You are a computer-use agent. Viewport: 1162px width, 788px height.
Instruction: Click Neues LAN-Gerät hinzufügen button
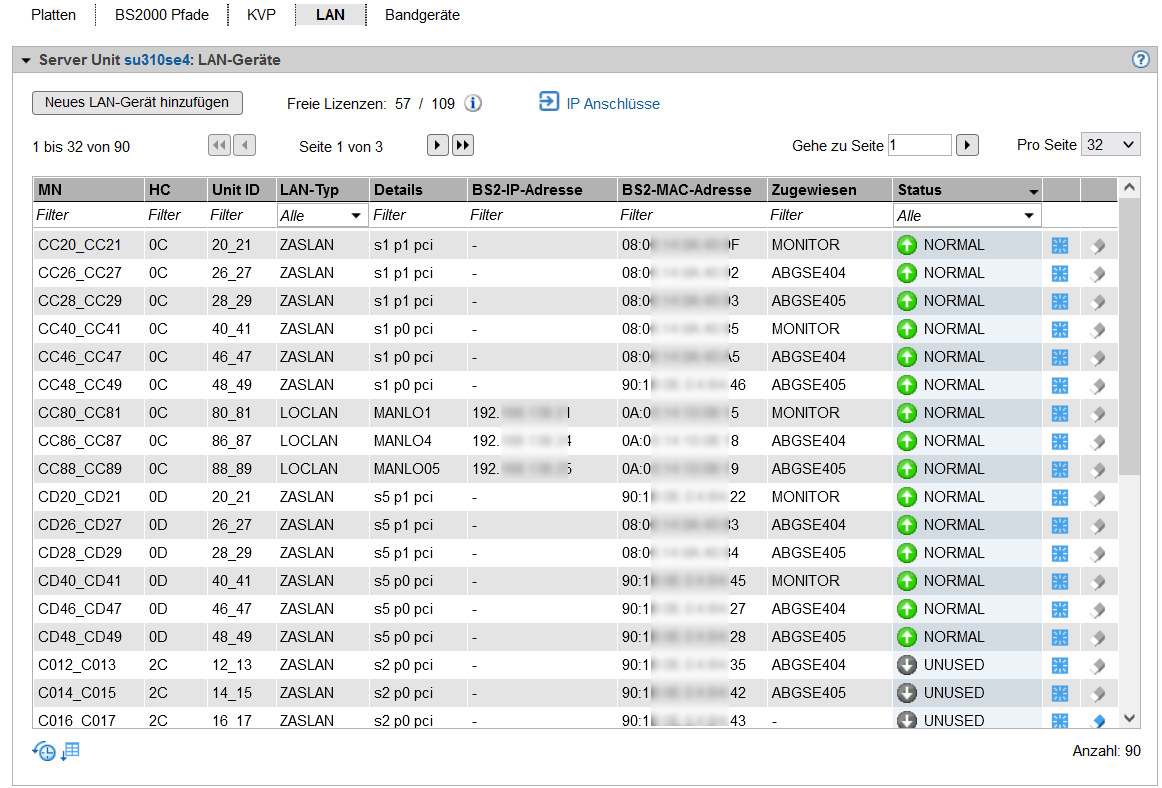(x=137, y=102)
